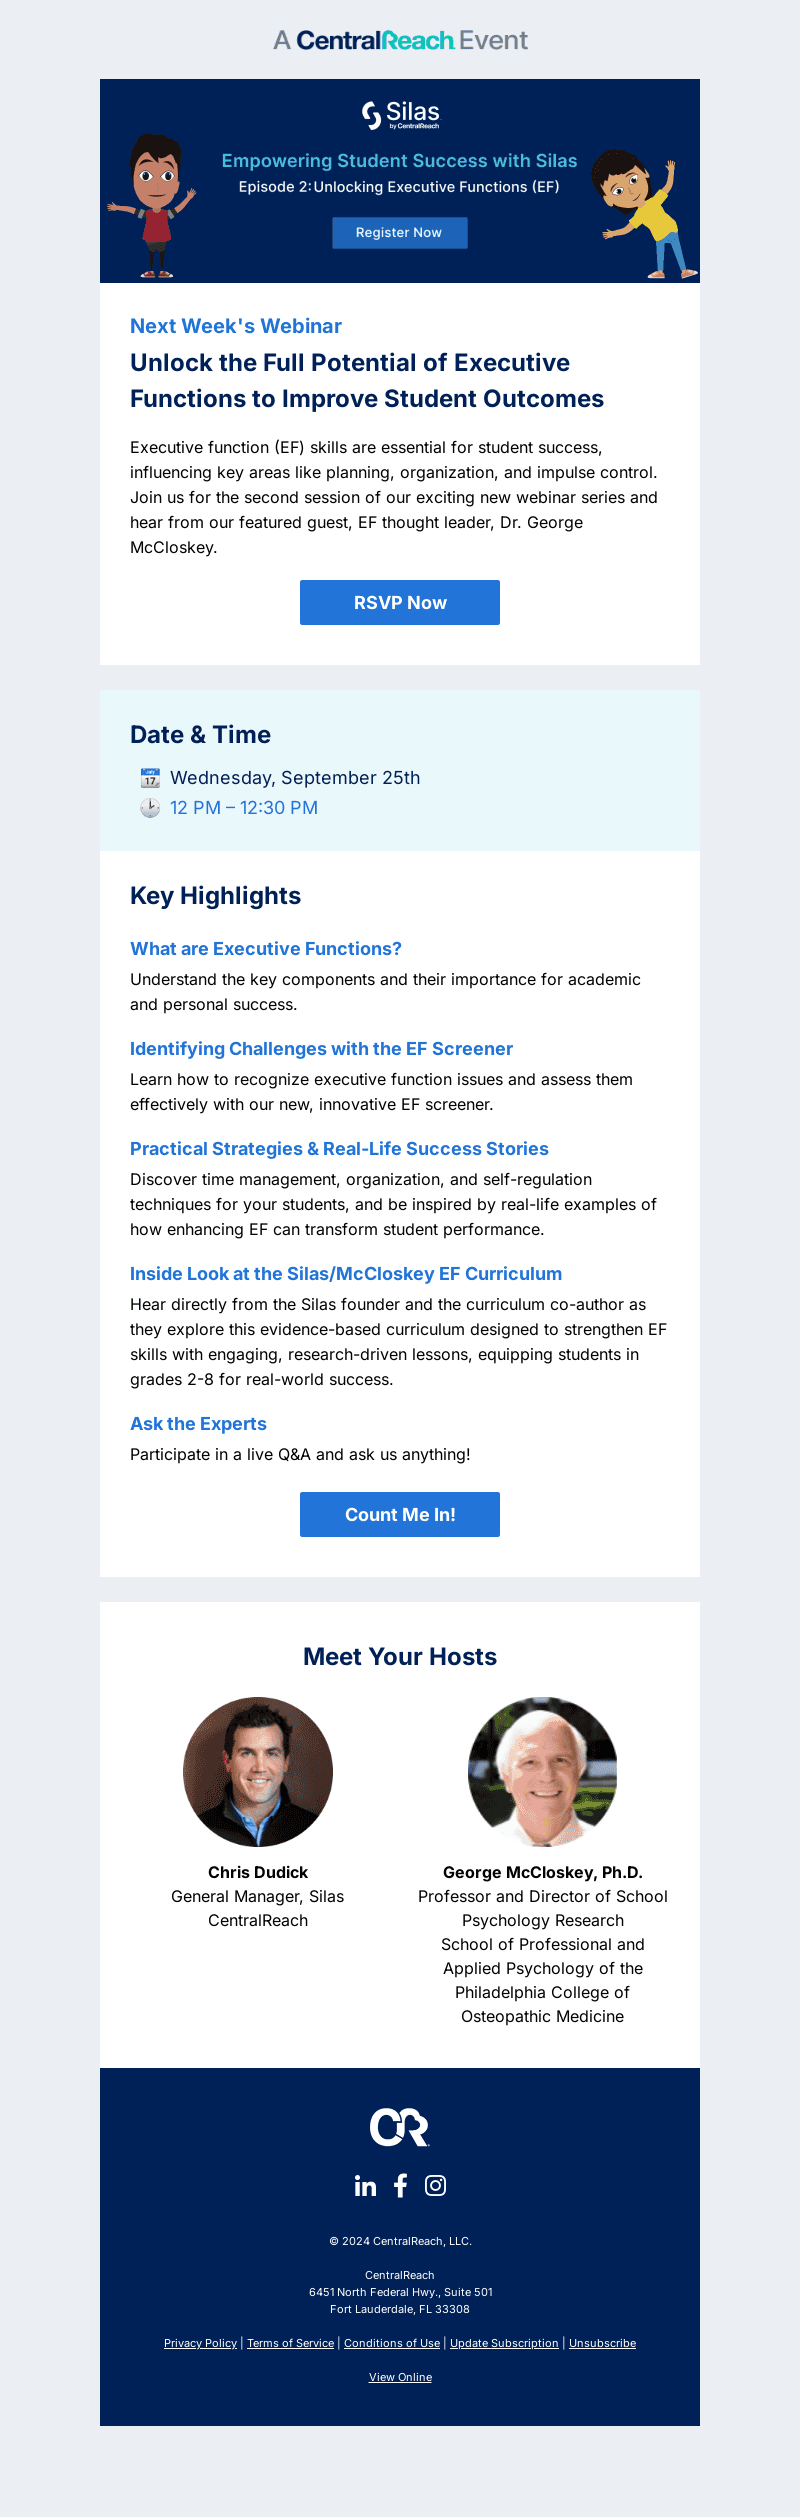
Task: Click the CR logo in footer
Action: [x=400, y=2127]
